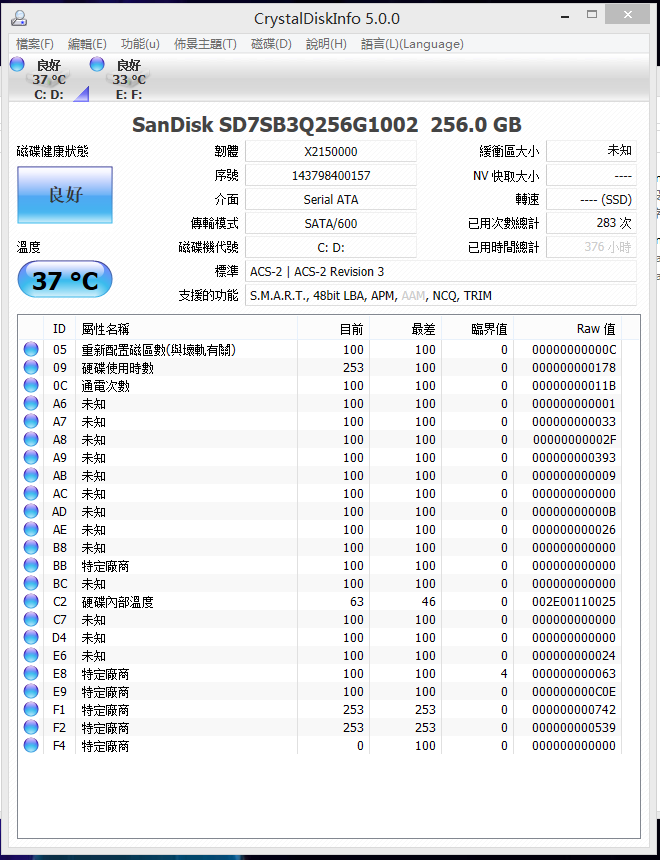Image resolution: width=660 pixels, height=860 pixels.
Task: Click the CrystalDiskInfo app icon in title bar
Action: click(x=19, y=19)
